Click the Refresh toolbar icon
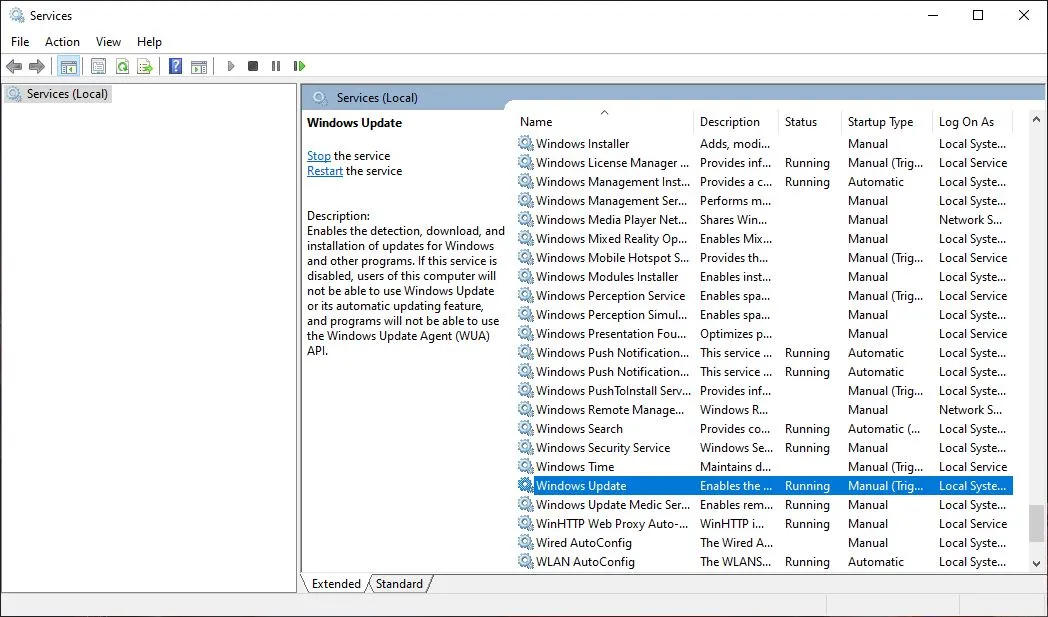 tap(122, 66)
